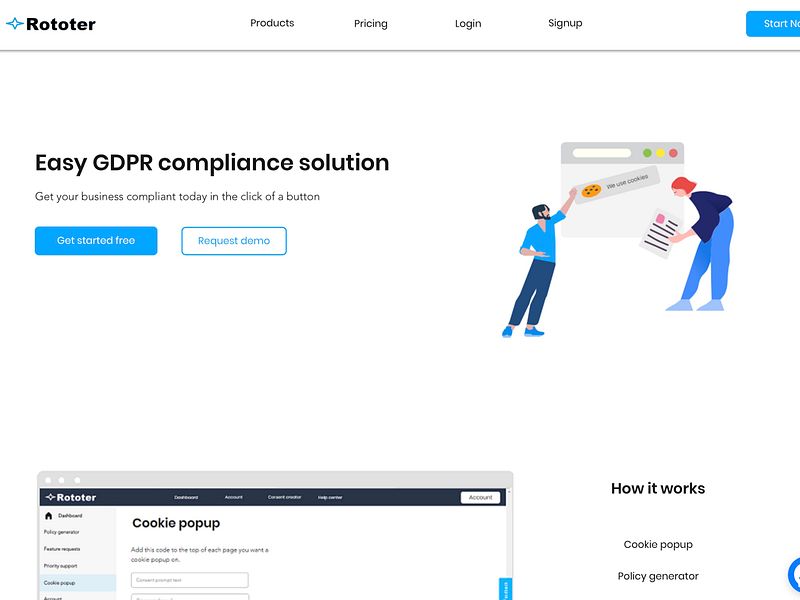The image size is (800, 600).
Task: Open the Login page
Action: tap(468, 23)
